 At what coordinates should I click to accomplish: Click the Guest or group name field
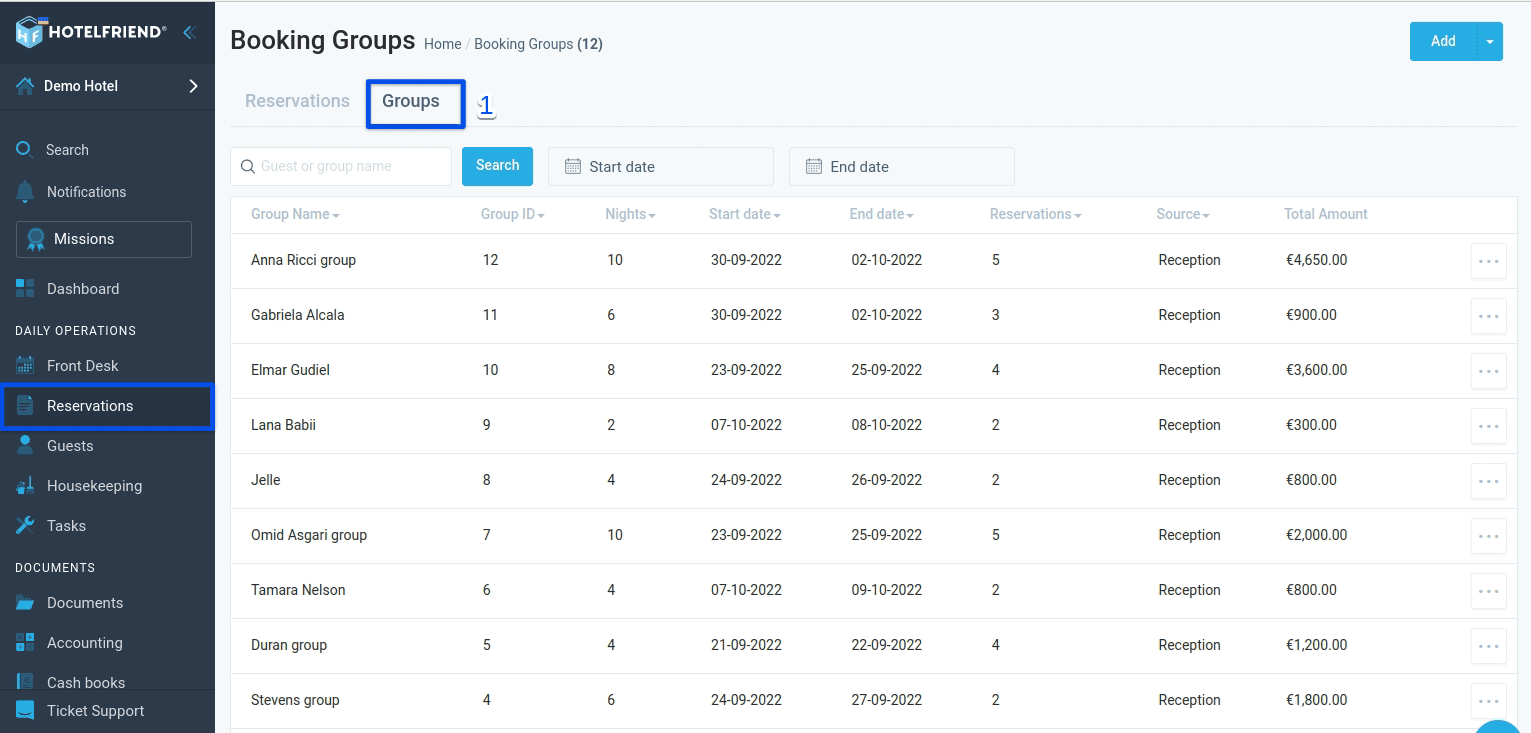click(x=341, y=167)
